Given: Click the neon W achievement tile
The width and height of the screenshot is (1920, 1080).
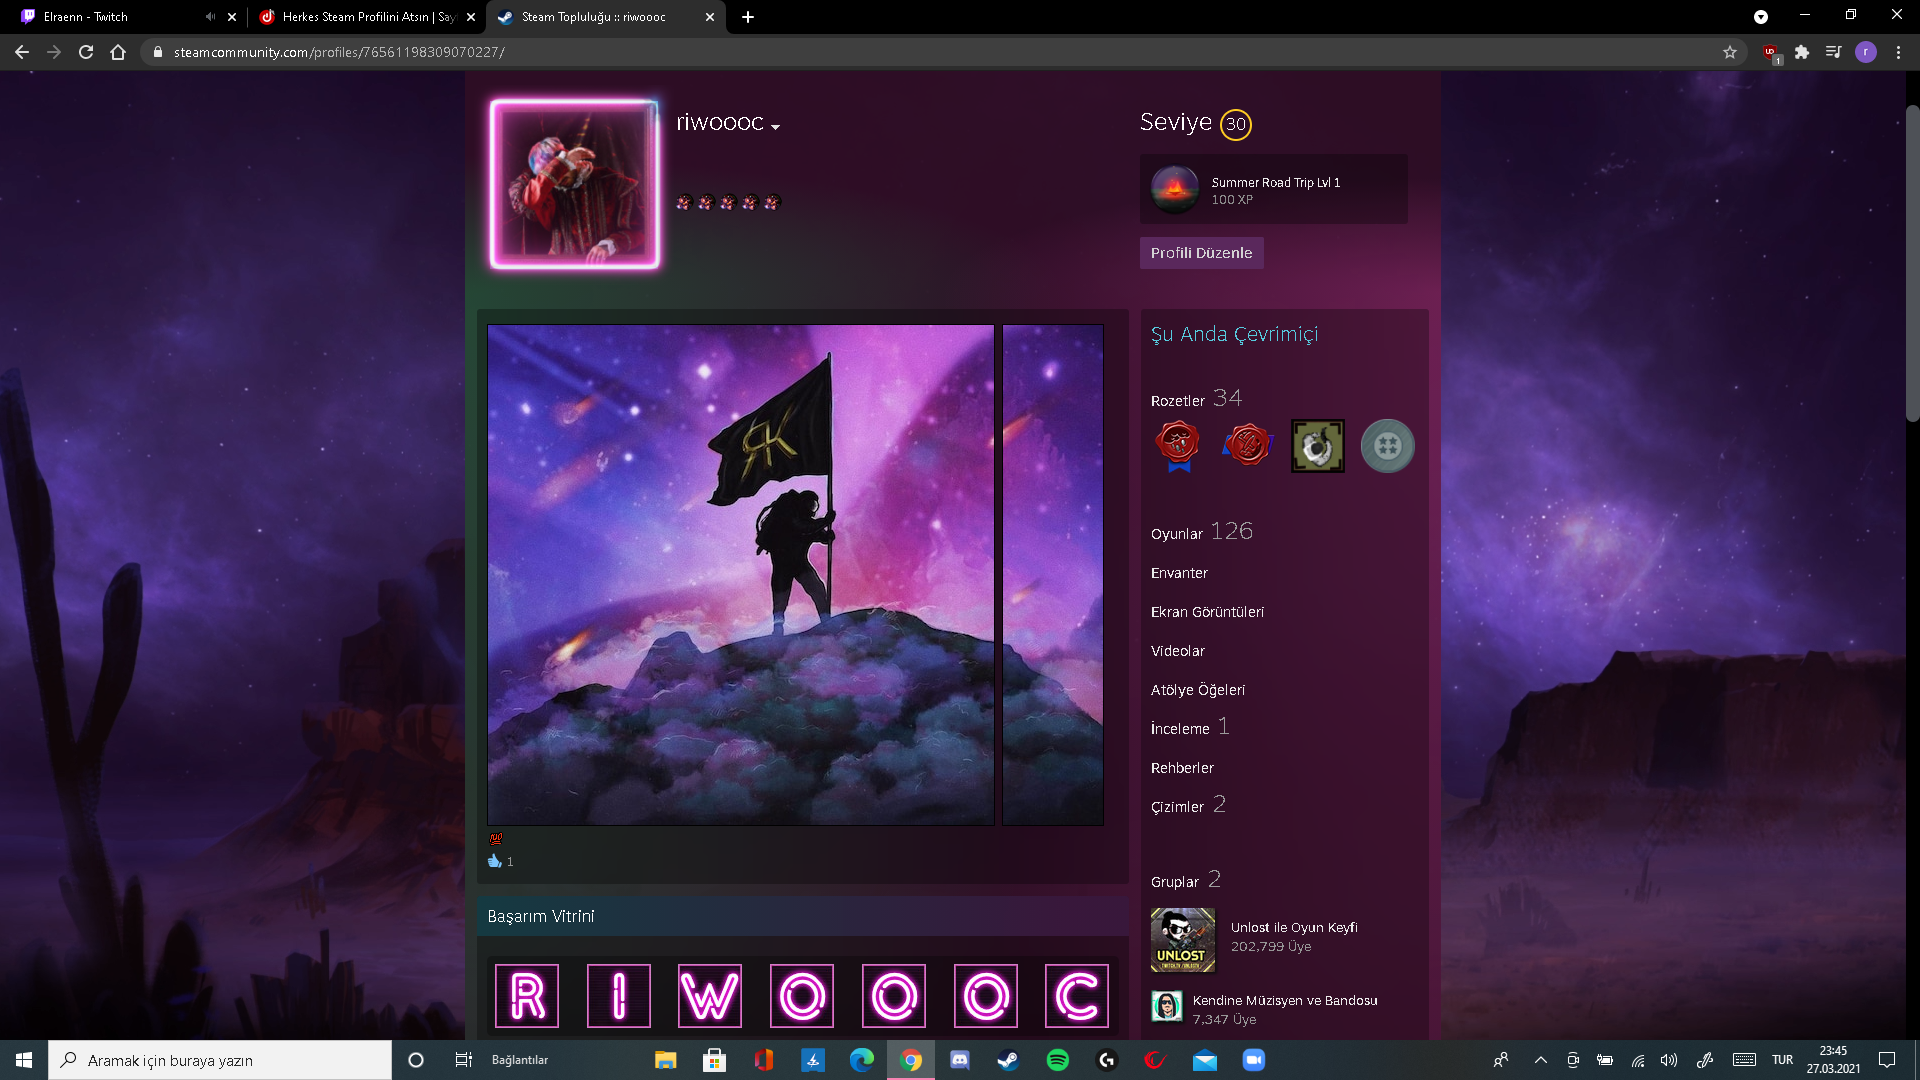Looking at the screenshot, I should click(710, 996).
